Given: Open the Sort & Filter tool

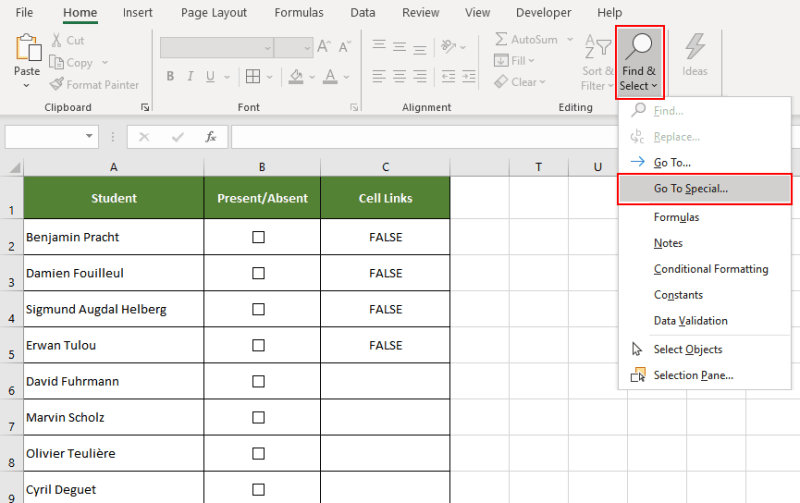Looking at the screenshot, I should 597,62.
